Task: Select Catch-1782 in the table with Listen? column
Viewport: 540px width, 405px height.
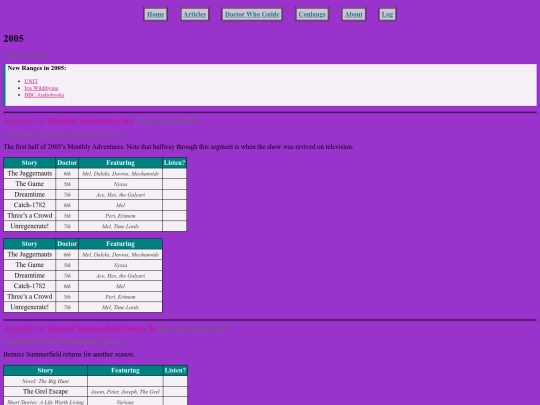Action: tap(30, 205)
